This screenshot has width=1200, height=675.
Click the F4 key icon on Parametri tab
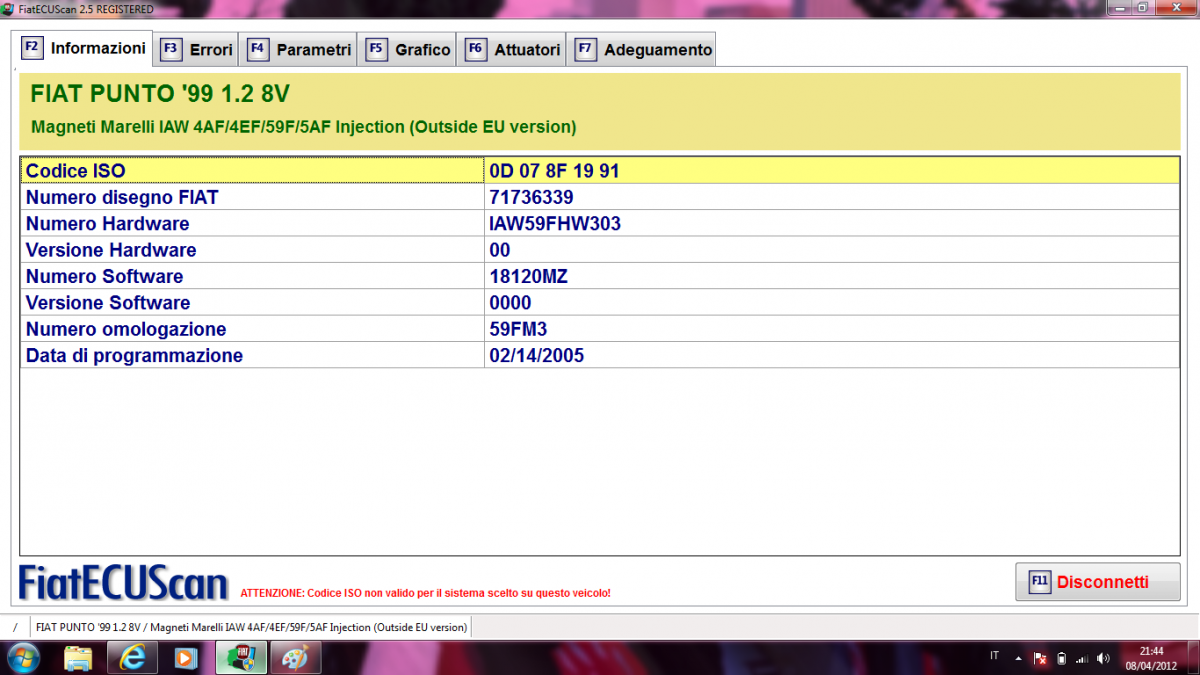pyautogui.click(x=258, y=49)
